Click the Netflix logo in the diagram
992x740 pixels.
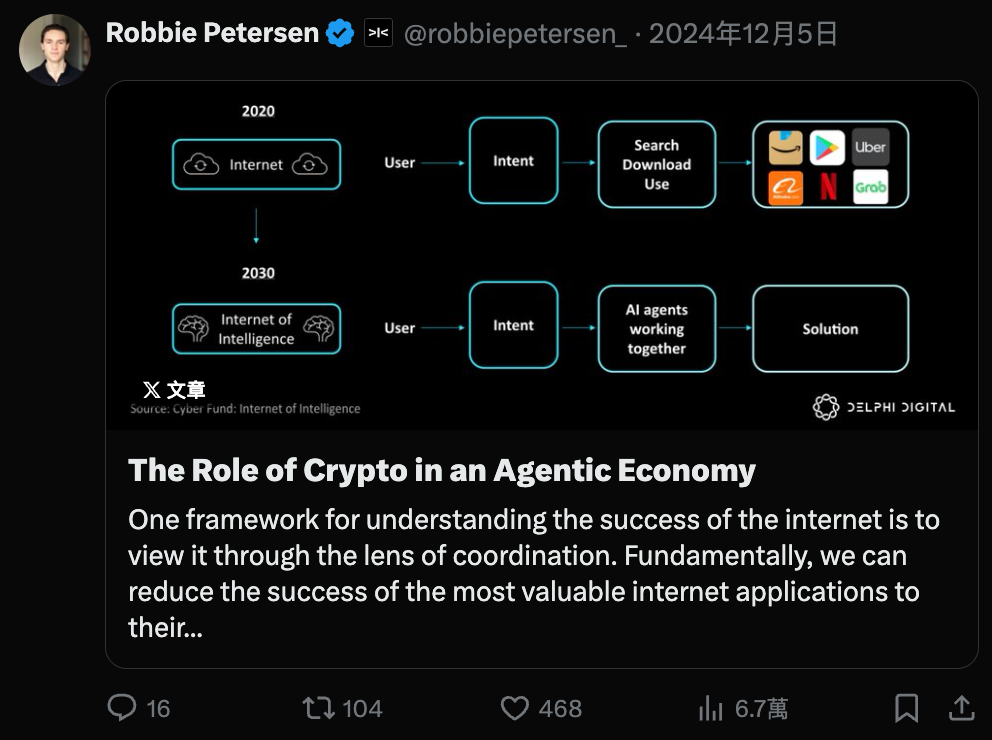828,187
